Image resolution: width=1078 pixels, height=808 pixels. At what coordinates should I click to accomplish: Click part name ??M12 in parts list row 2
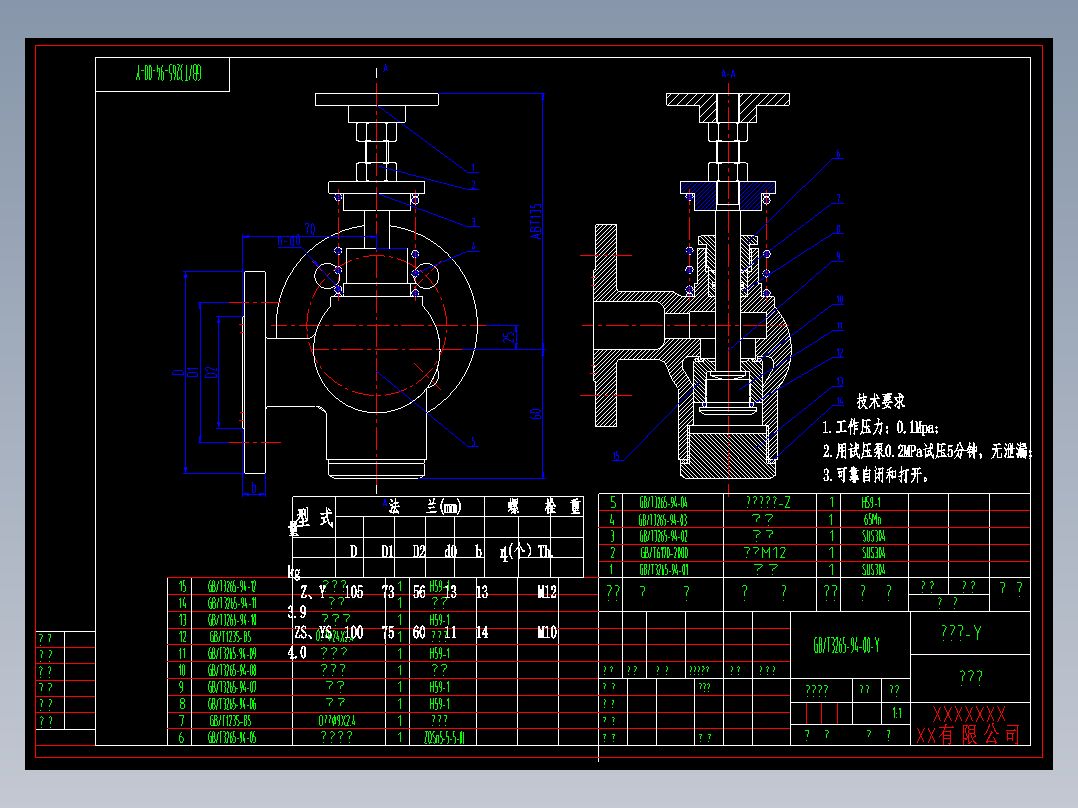point(764,552)
